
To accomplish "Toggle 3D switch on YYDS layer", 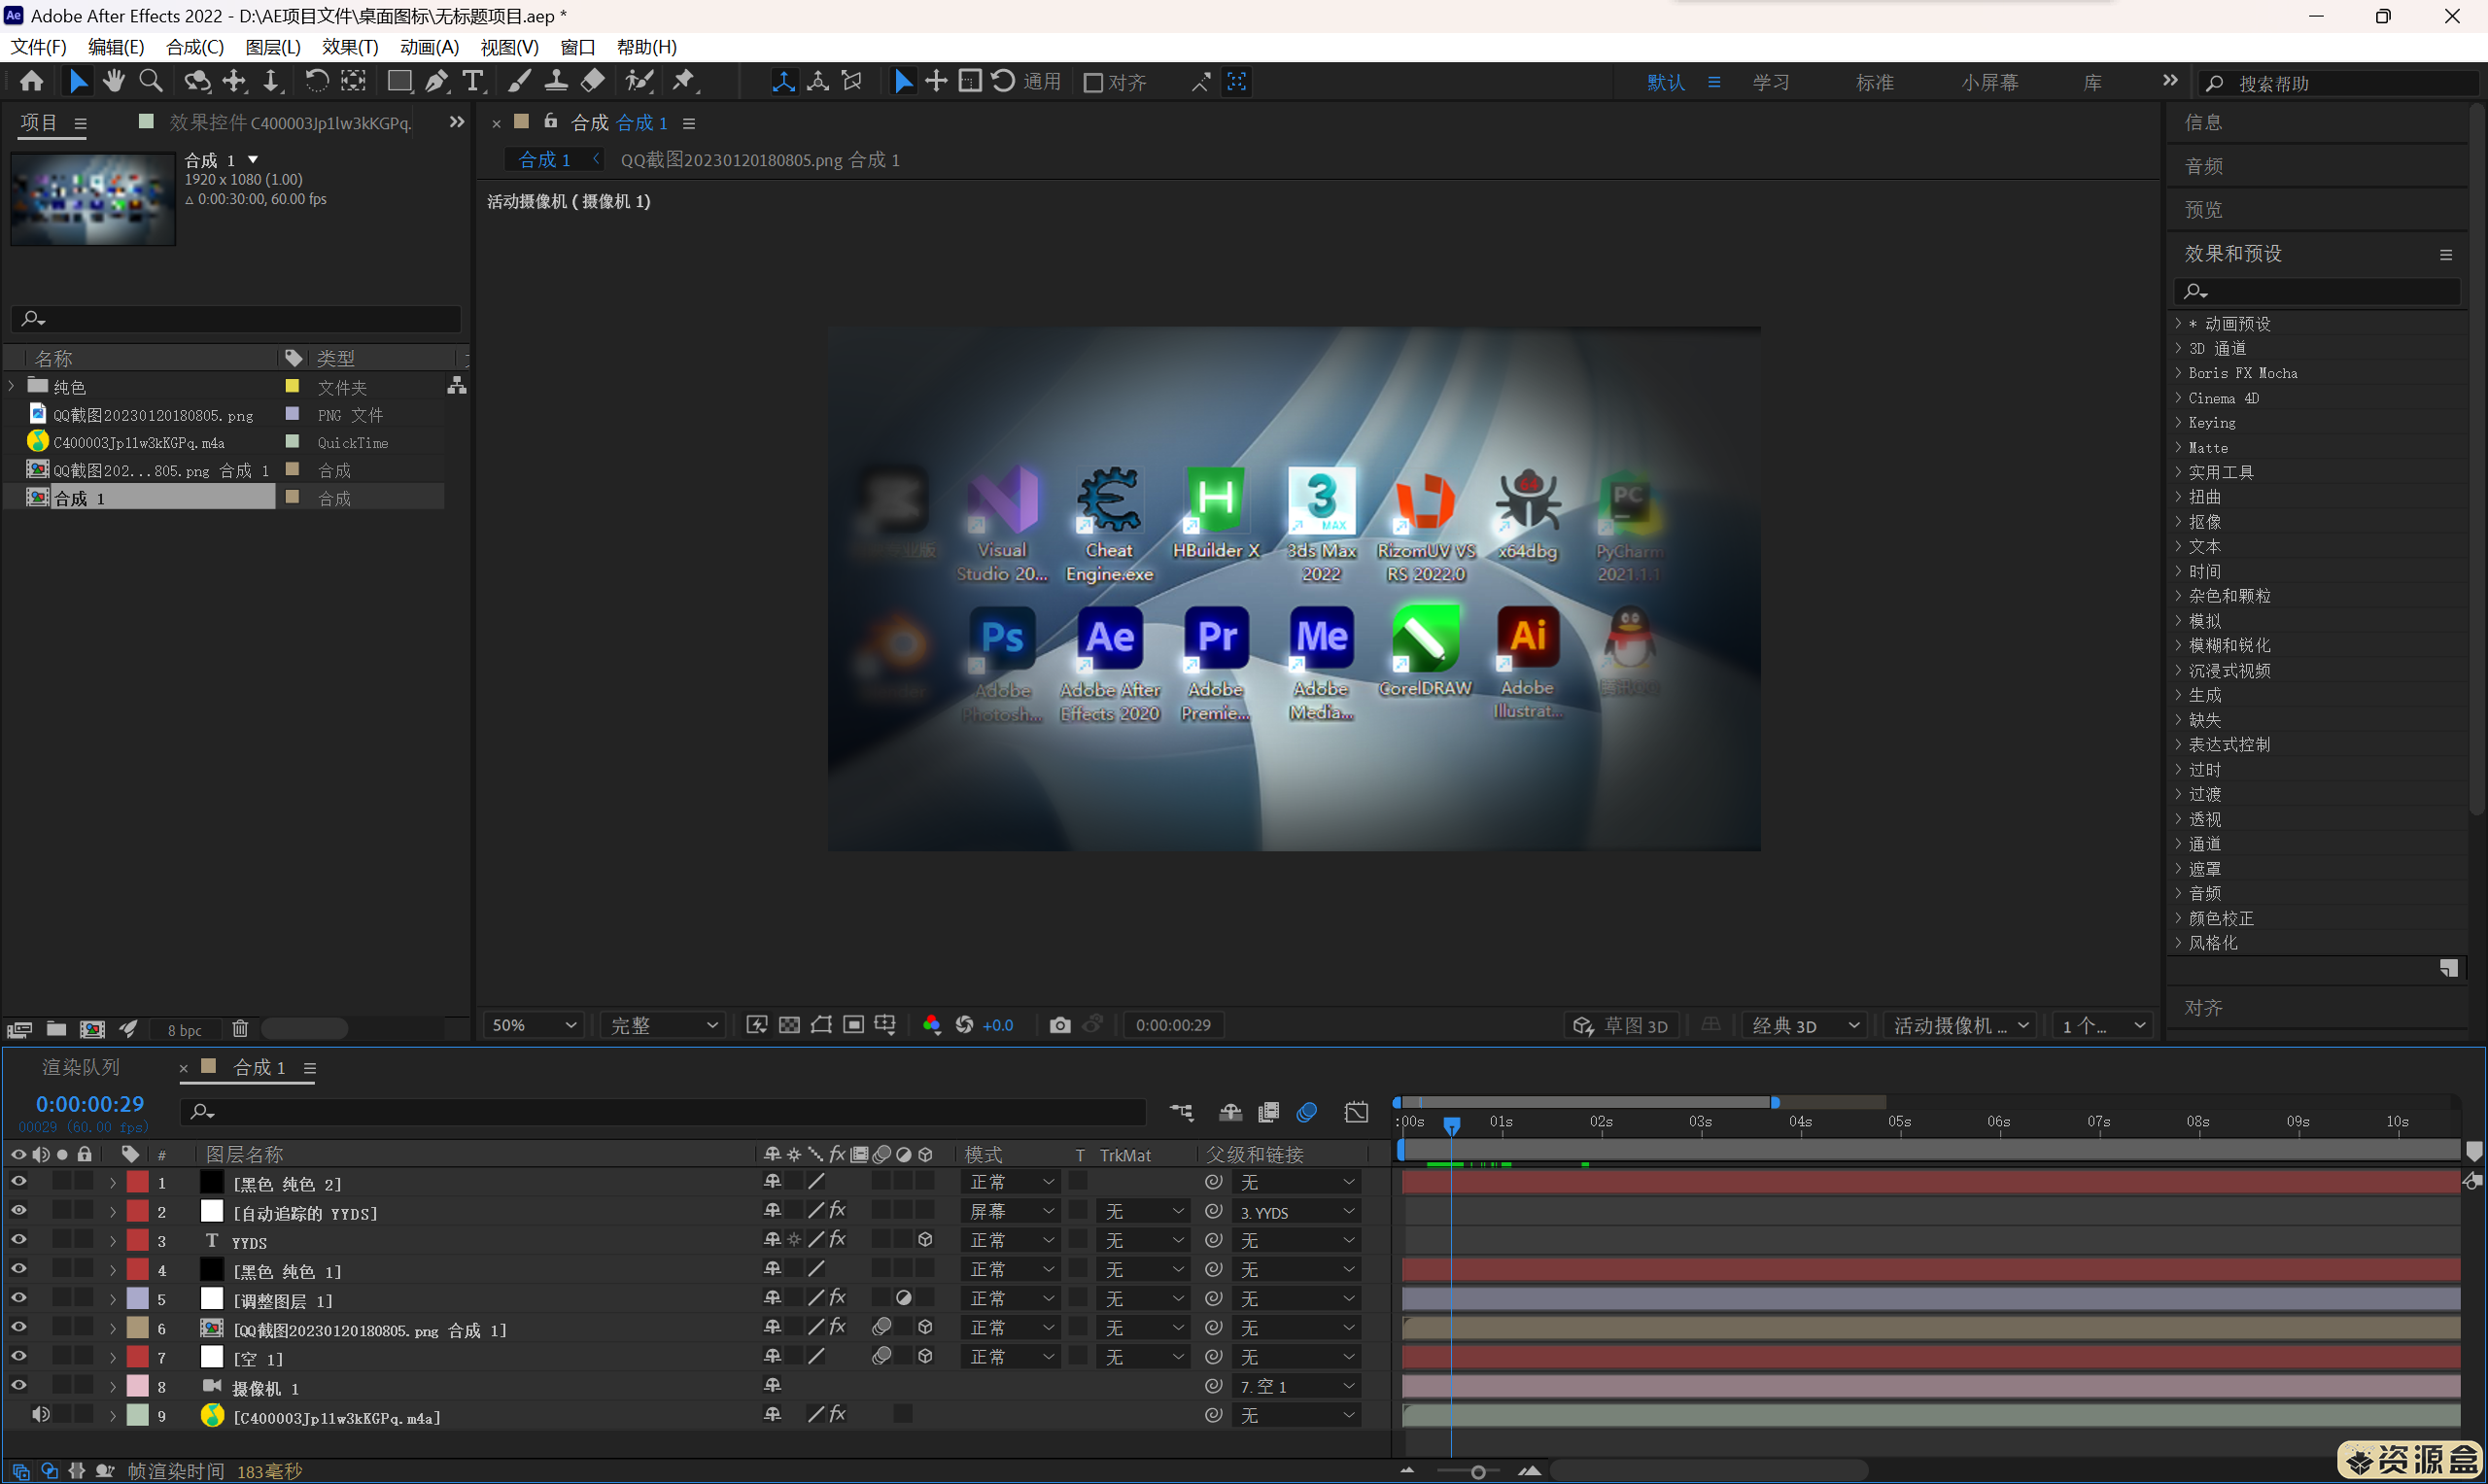I will (x=926, y=1240).
